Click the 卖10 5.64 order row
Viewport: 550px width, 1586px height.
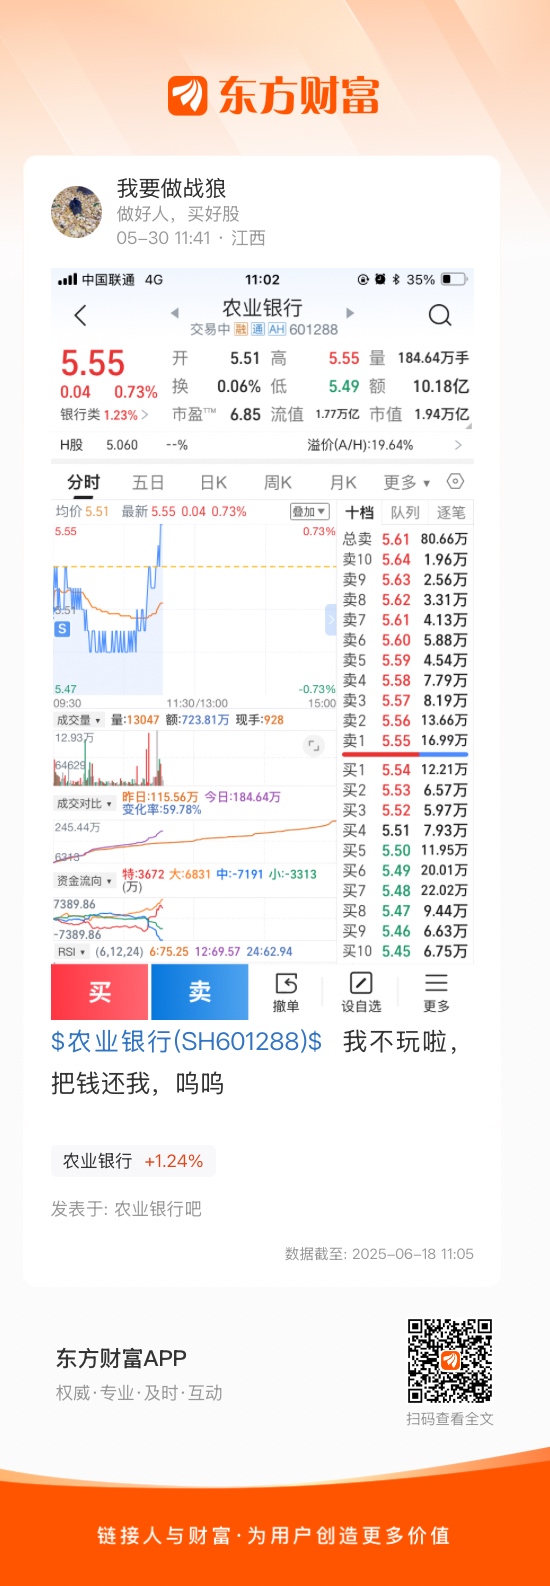[405, 560]
